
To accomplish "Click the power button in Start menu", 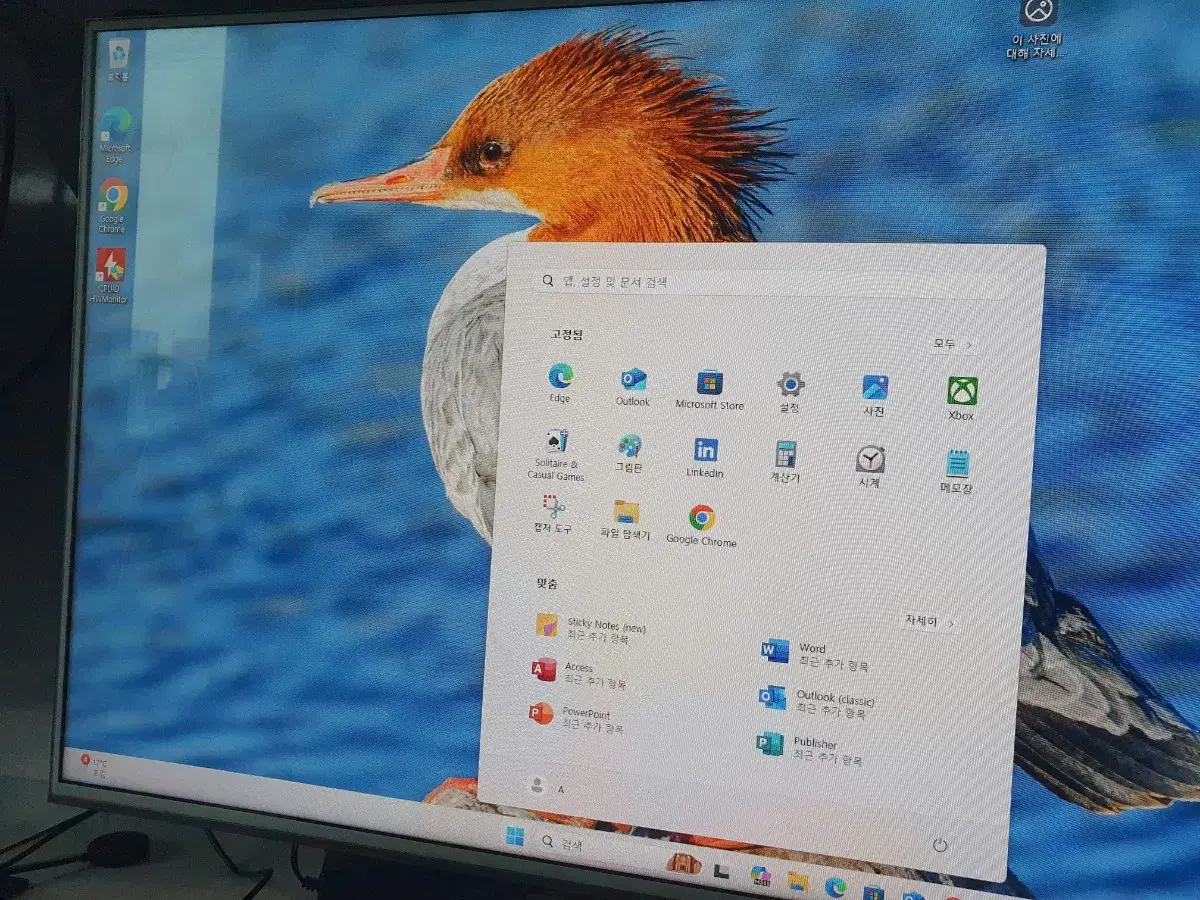I will (940, 845).
